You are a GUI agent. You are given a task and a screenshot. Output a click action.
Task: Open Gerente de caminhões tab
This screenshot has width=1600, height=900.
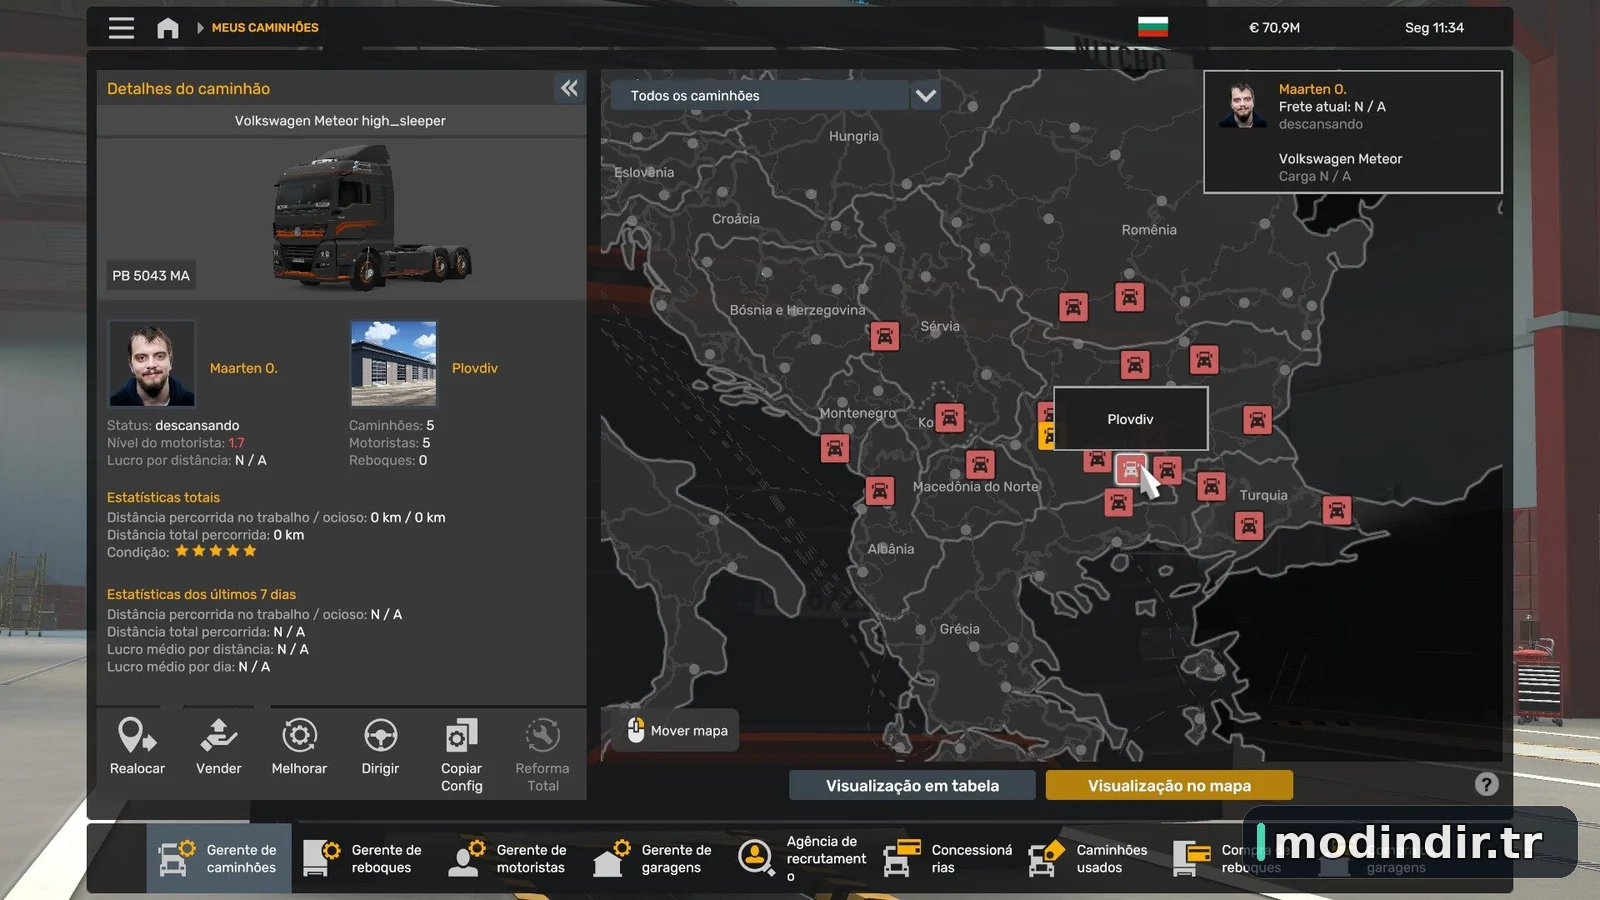point(219,858)
